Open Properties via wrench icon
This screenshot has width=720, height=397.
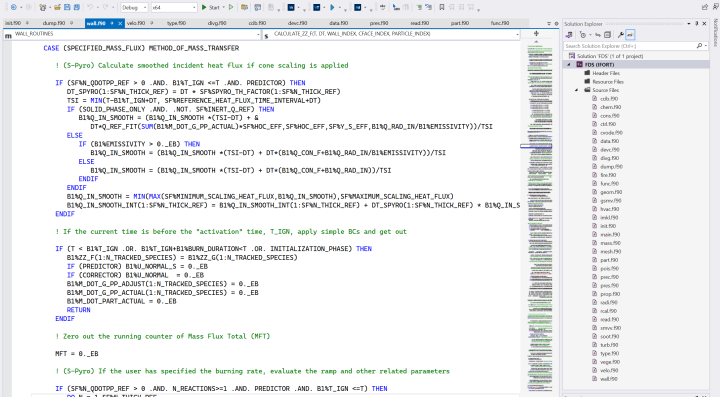(x=620, y=35)
